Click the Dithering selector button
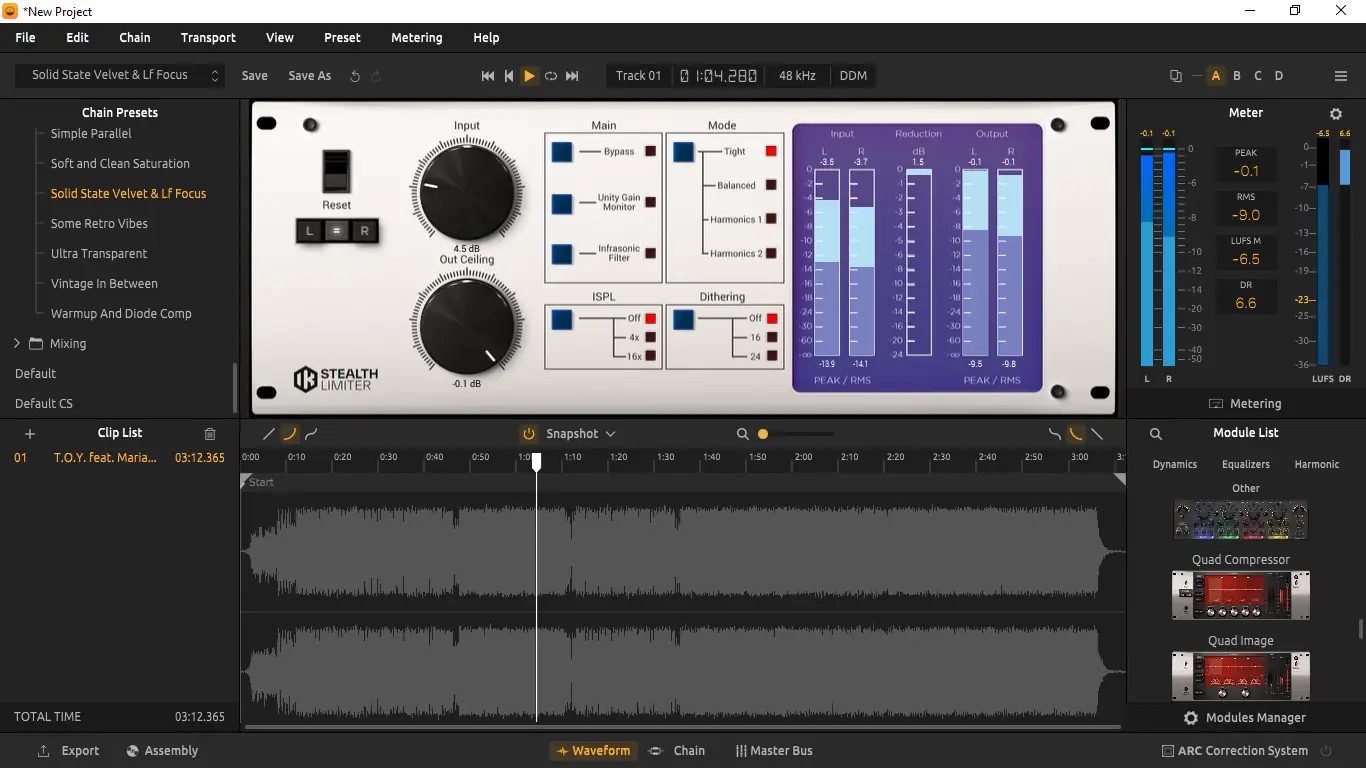The image size is (1366, 768). pos(683,320)
